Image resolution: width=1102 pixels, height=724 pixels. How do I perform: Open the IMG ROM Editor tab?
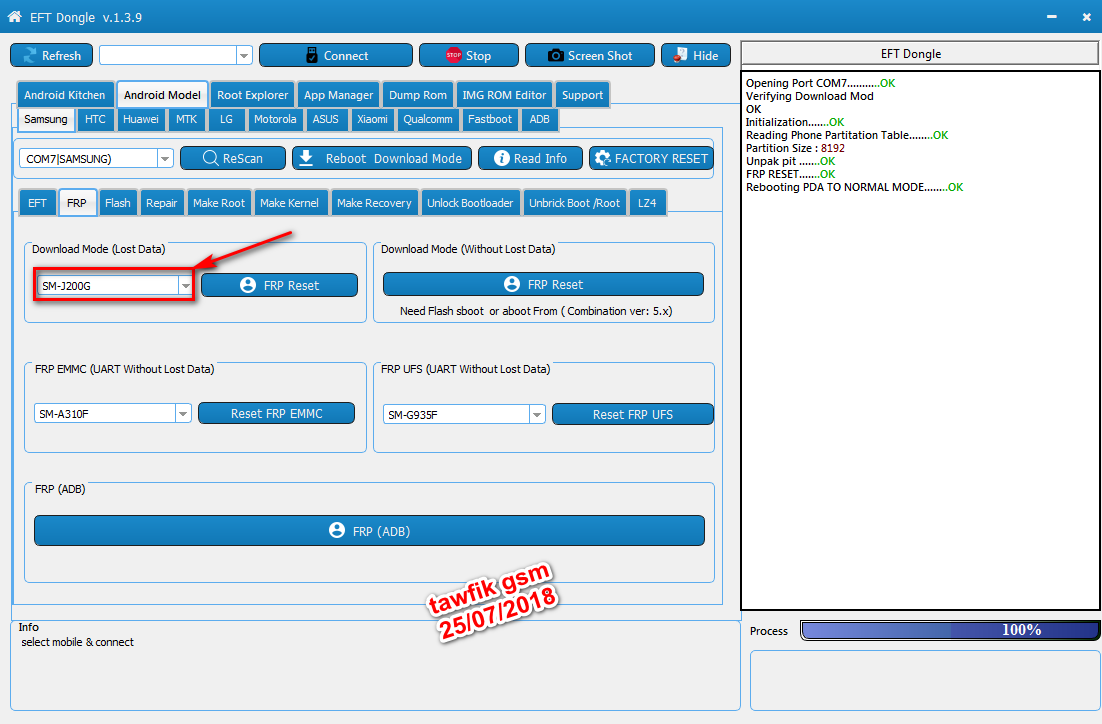(x=504, y=95)
